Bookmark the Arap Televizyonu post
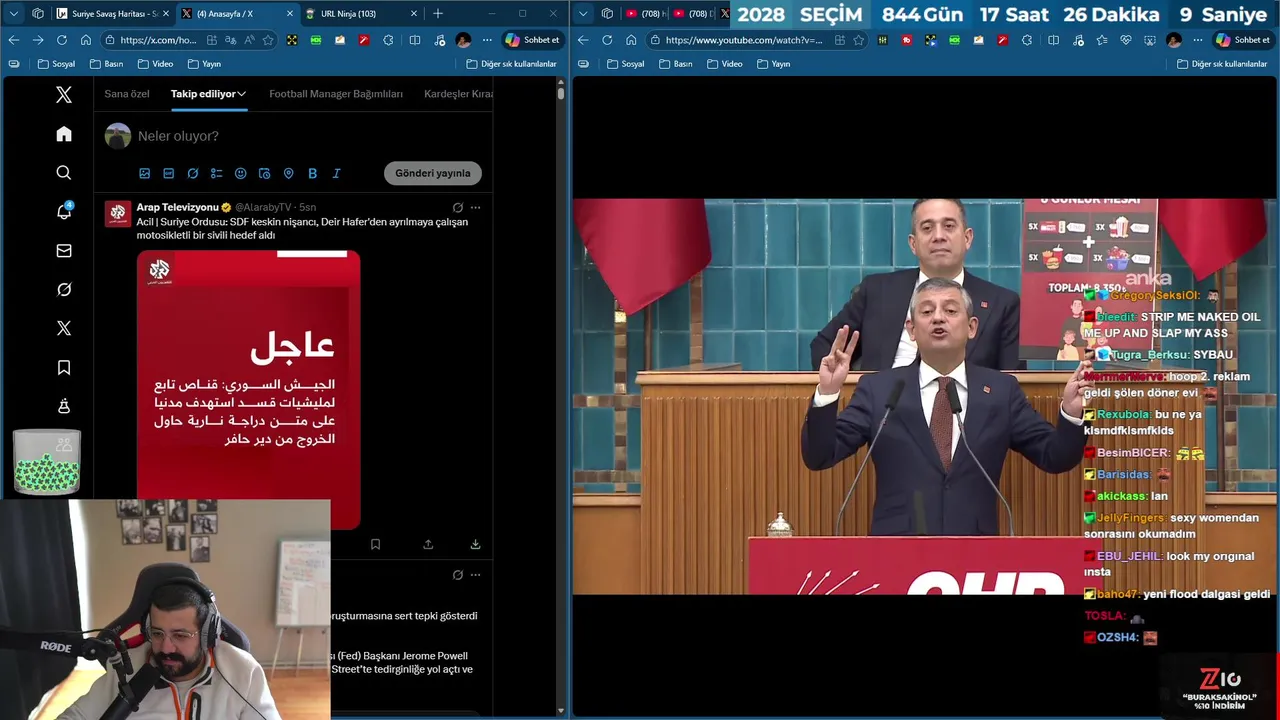 (x=375, y=544)
